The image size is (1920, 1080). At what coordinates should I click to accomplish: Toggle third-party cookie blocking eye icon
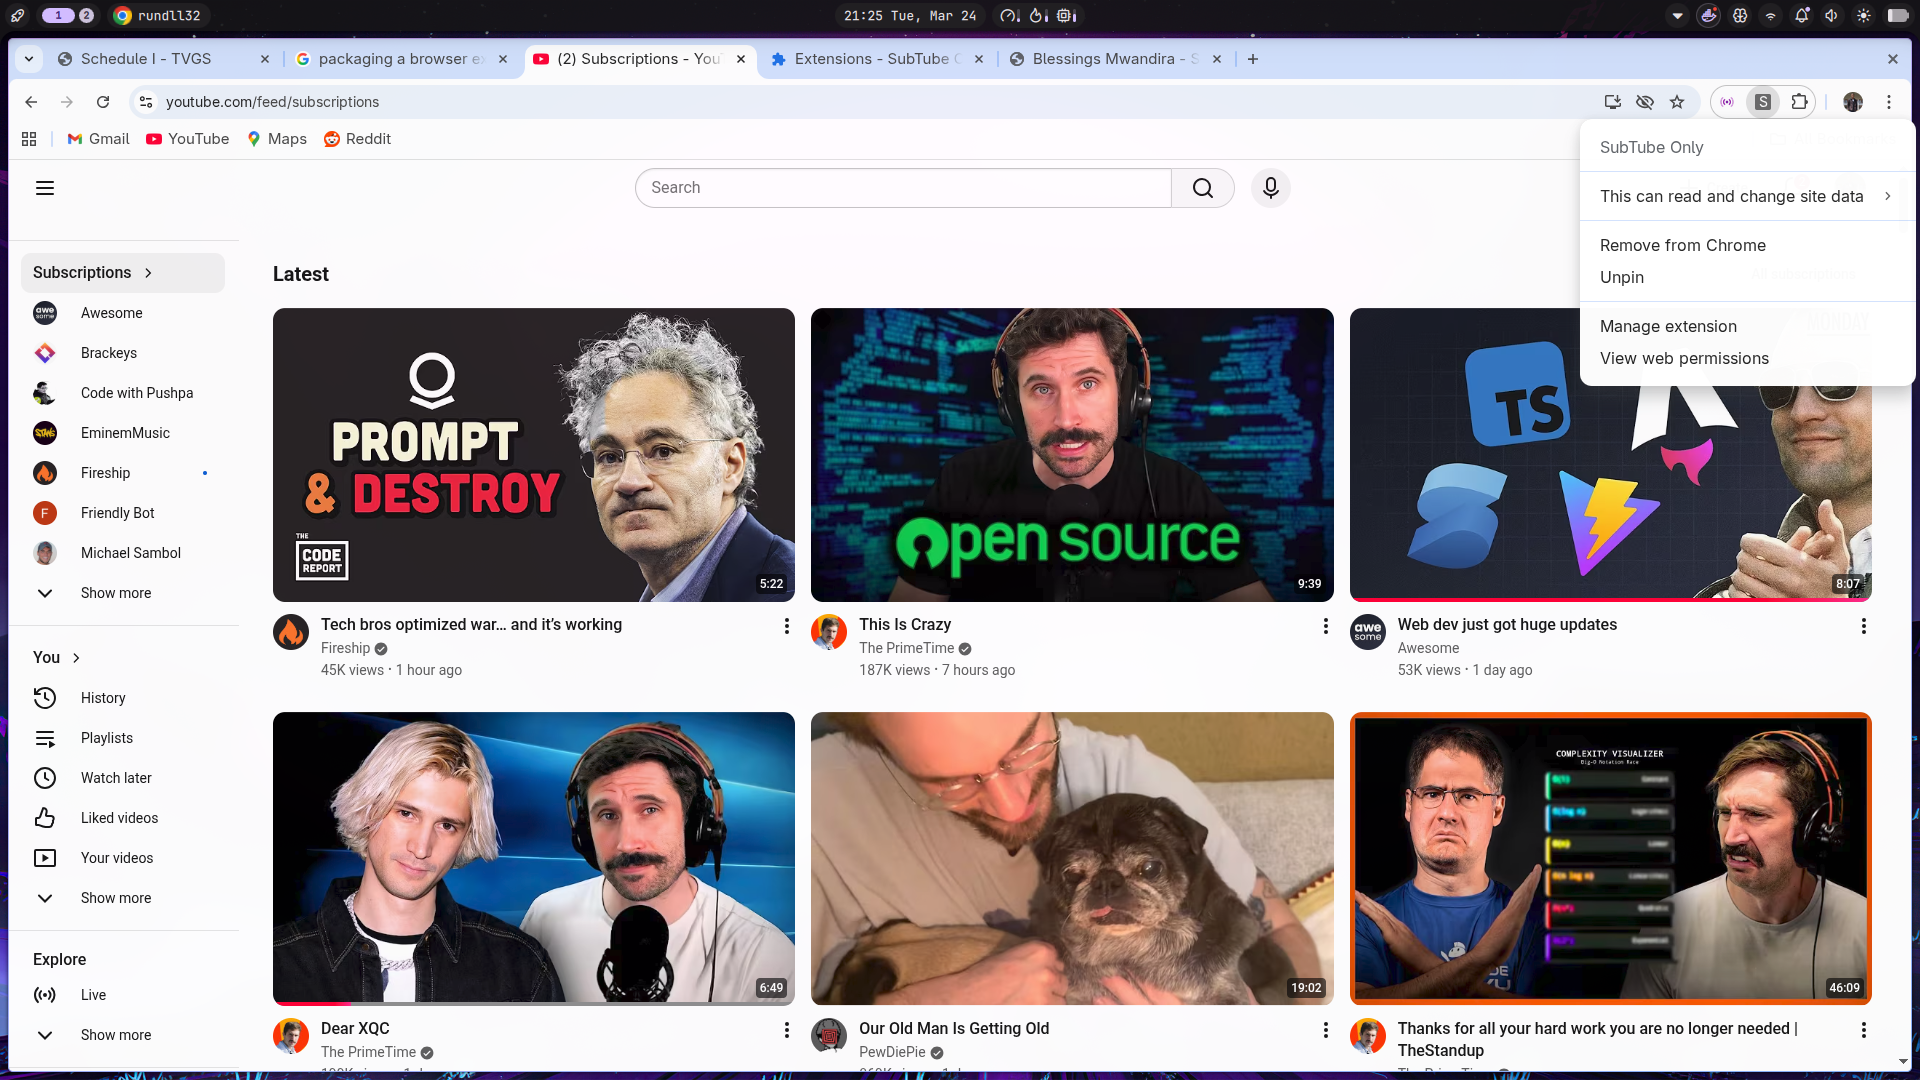[x=1644, y=102]
